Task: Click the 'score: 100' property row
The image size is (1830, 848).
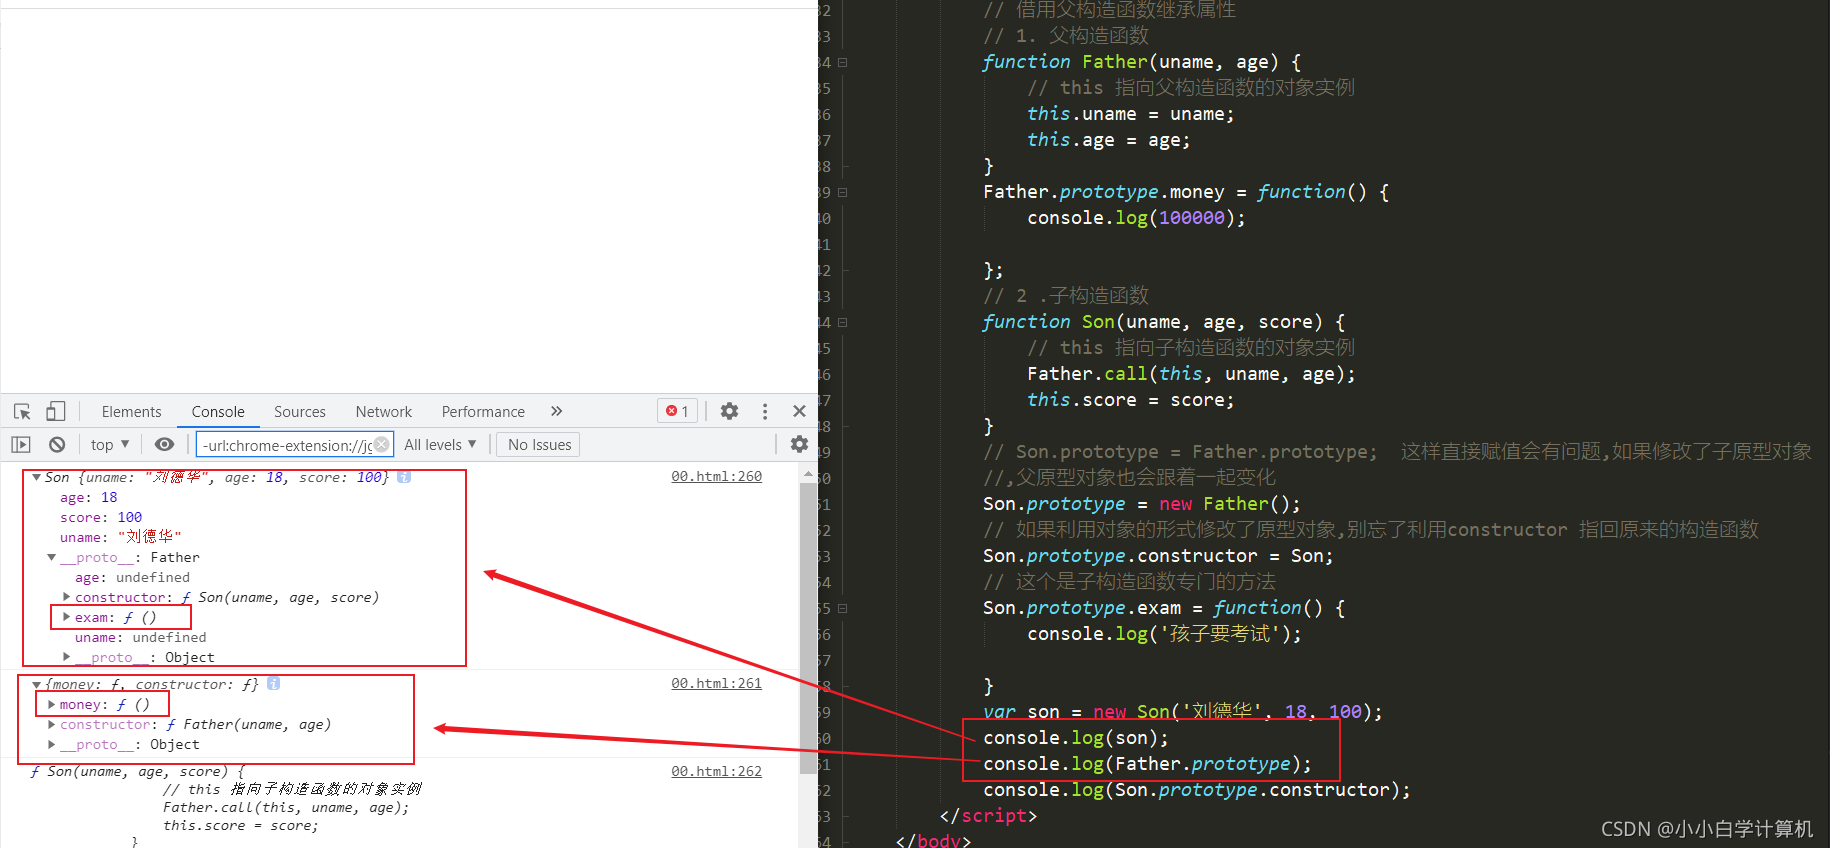Action: [x=101, y=517]
